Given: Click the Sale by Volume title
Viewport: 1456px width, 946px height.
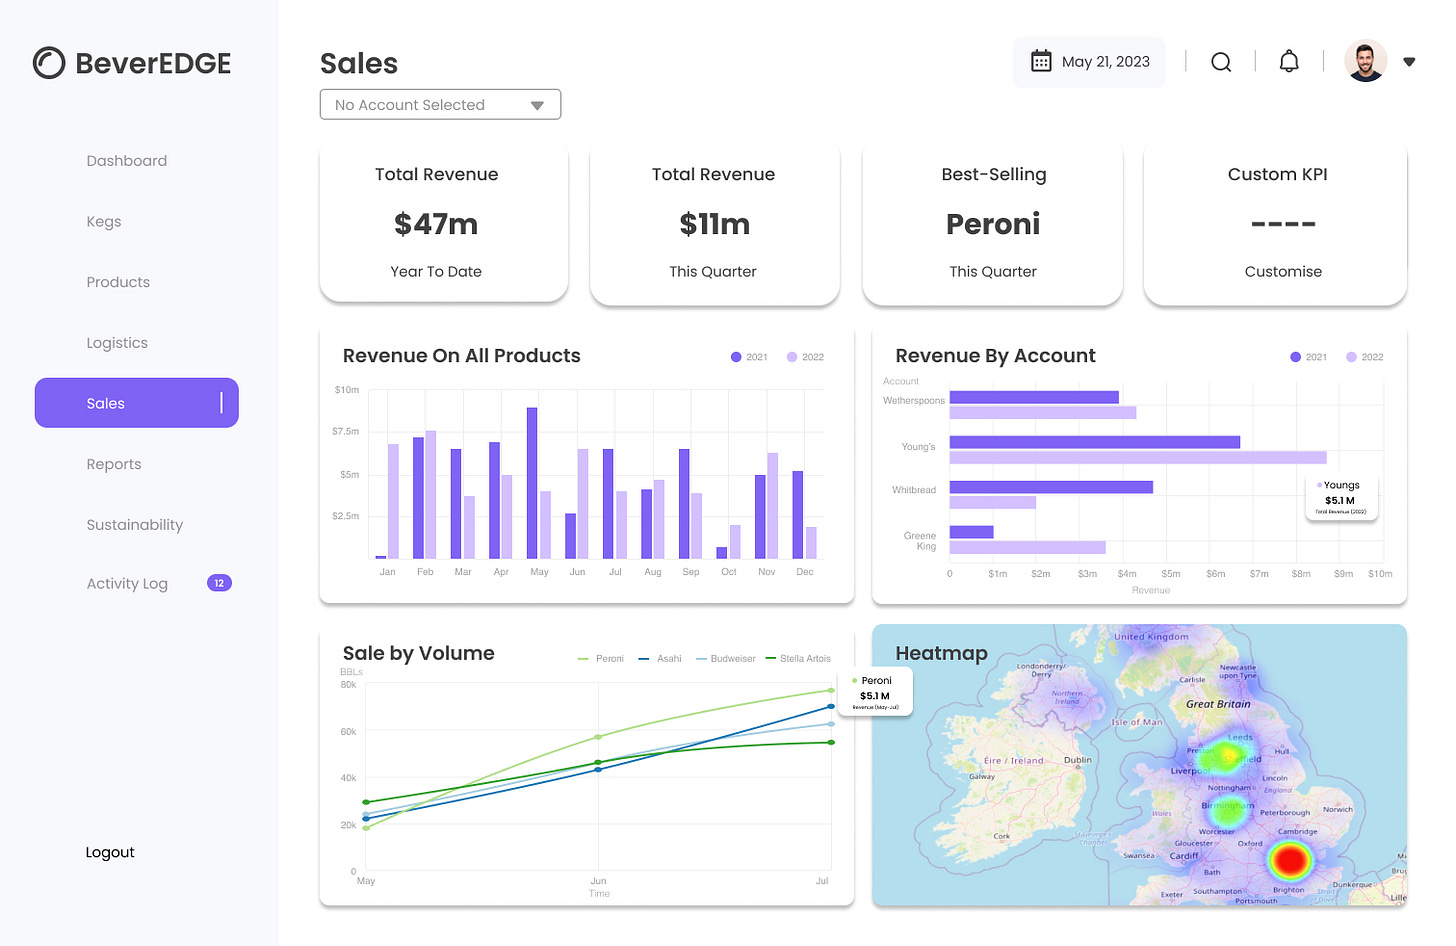Looking at the screenshot, I should click(x=418, y=654).
